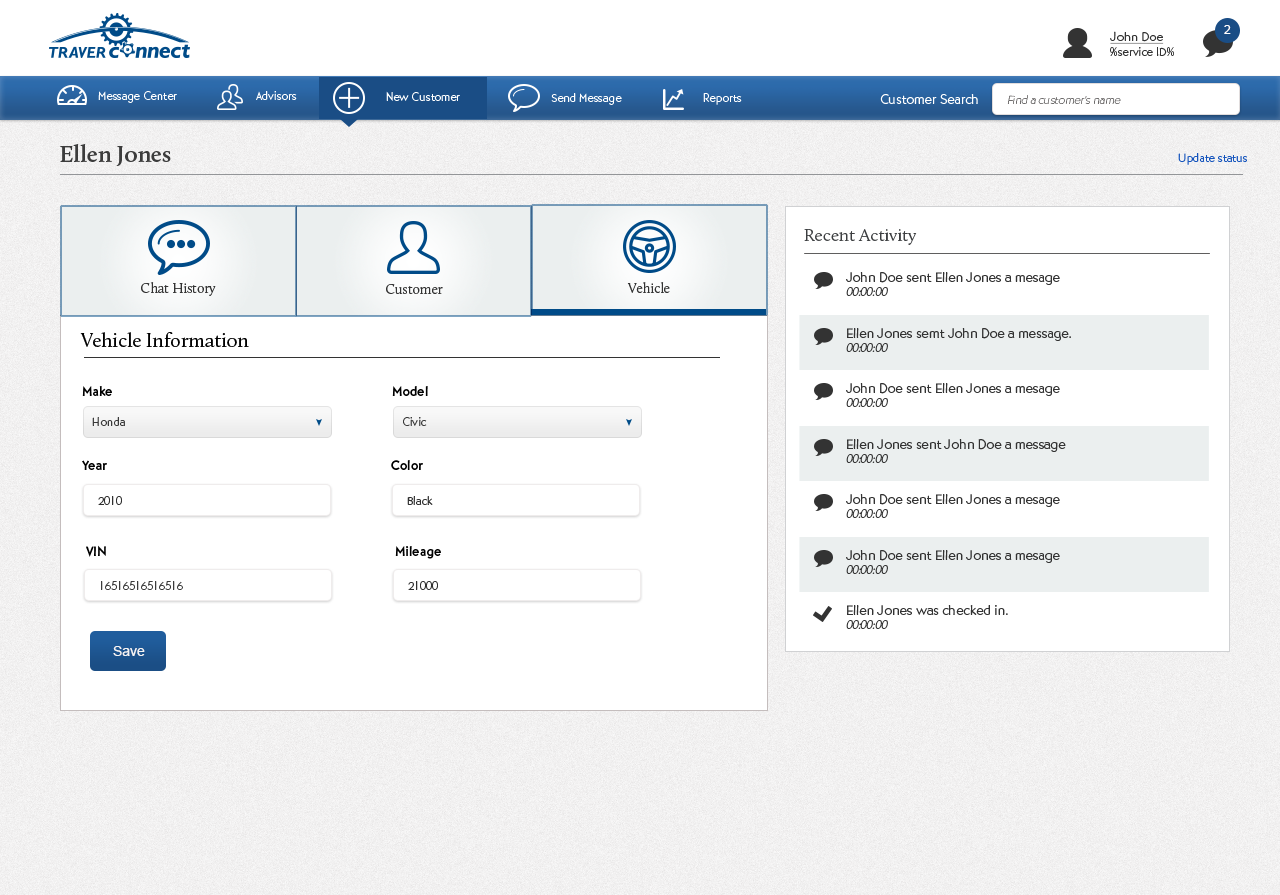
Task: Open the chat notifications bubble icon
Action: click(1217, 43)
